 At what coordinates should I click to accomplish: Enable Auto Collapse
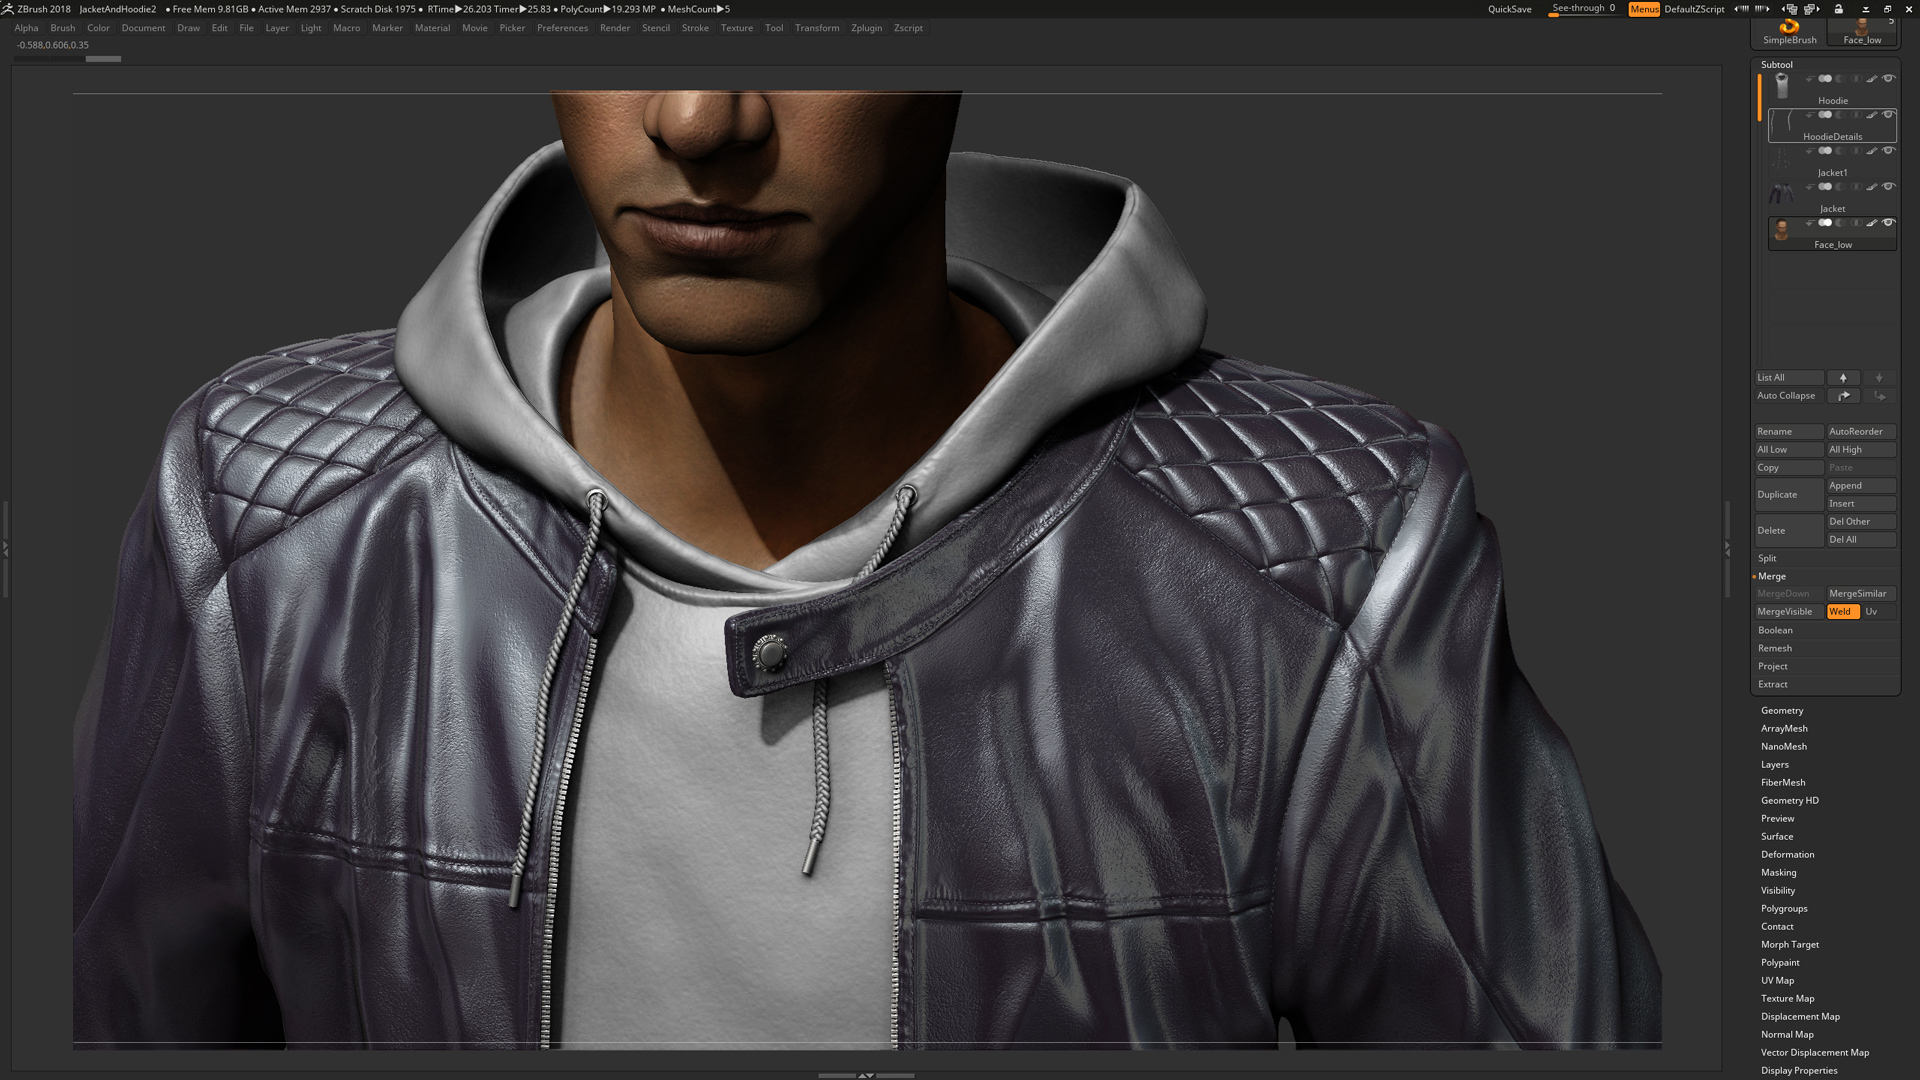point(1789,396)
